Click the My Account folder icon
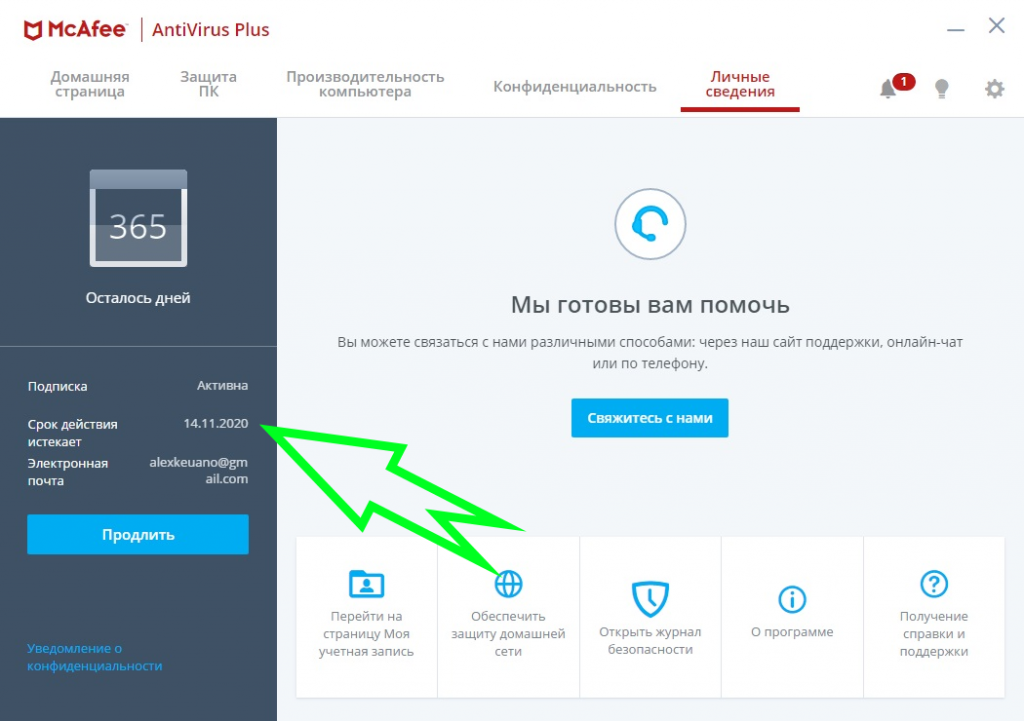 click(x=366, y=583)
